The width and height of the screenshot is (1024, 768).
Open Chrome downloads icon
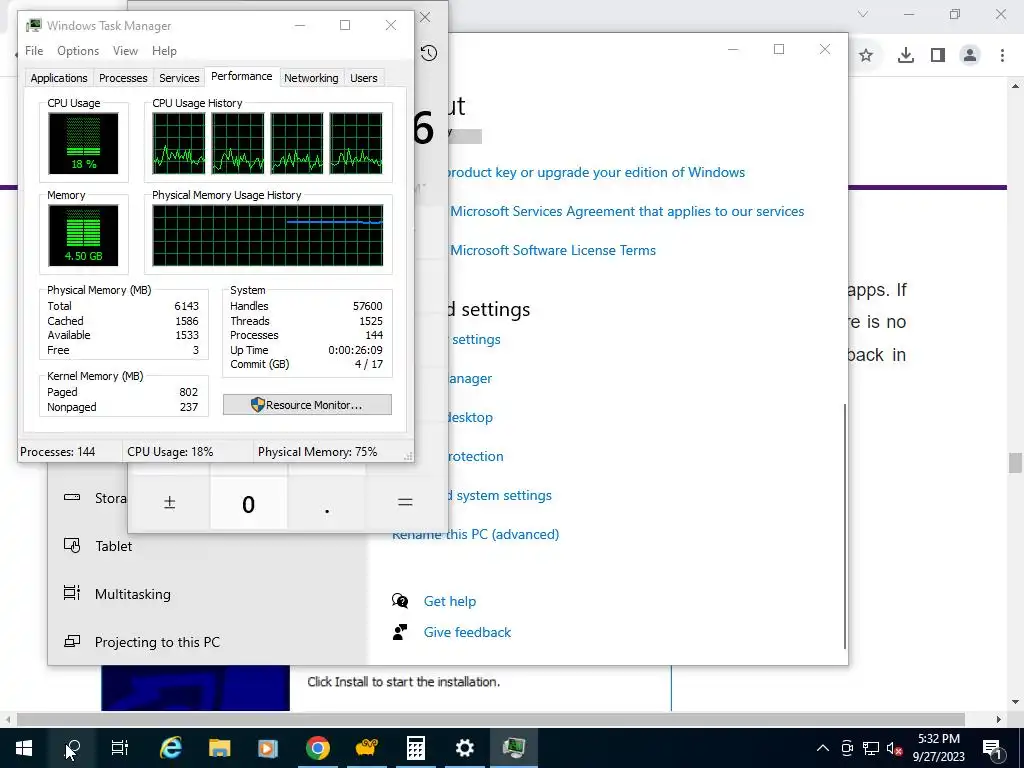point(905,56)
